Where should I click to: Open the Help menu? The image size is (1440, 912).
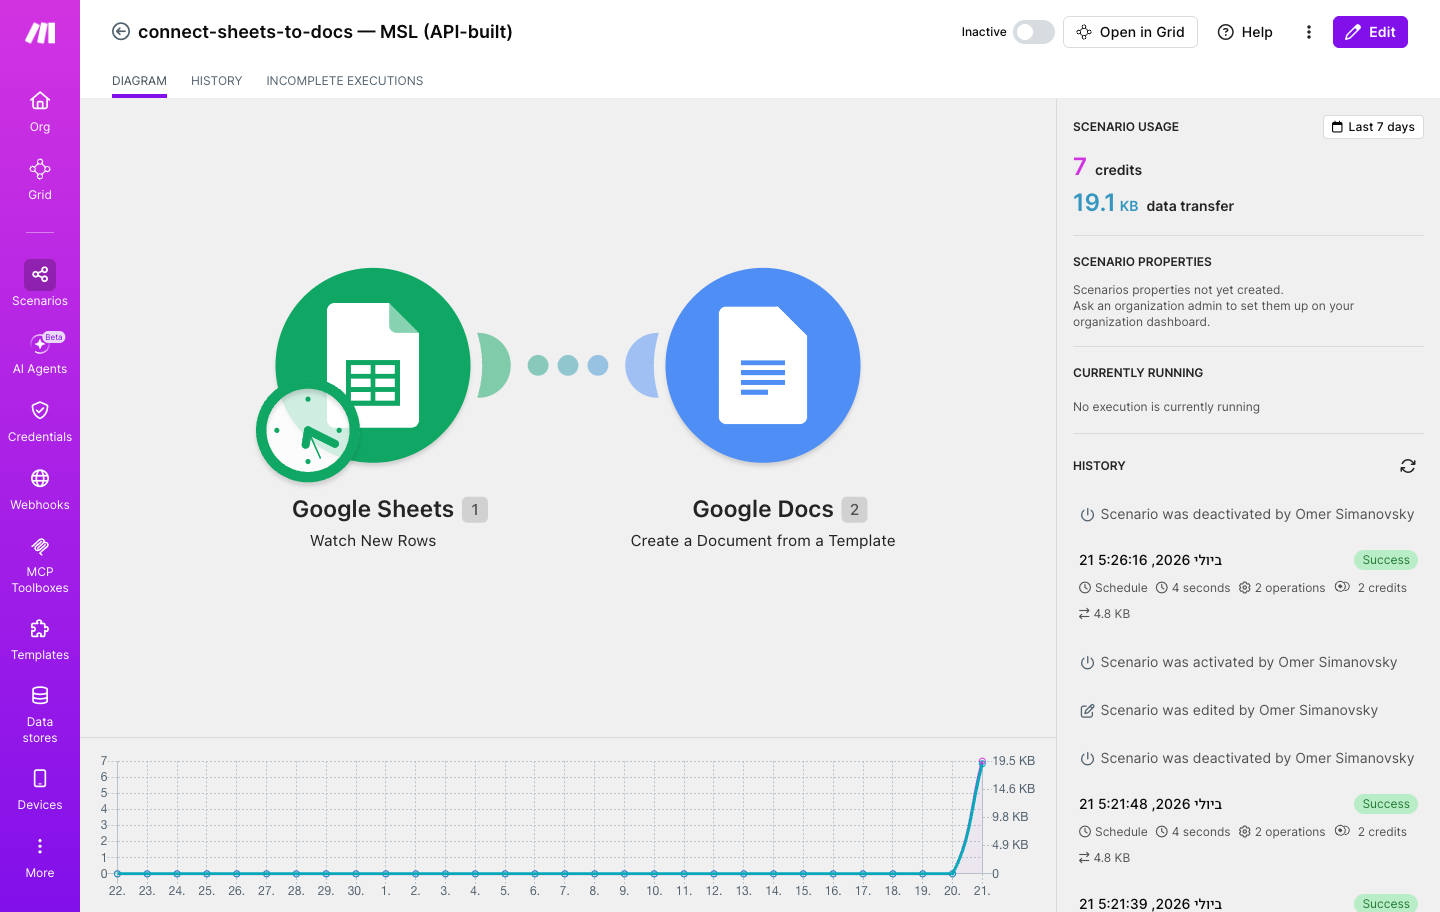tap(1245, 32)
